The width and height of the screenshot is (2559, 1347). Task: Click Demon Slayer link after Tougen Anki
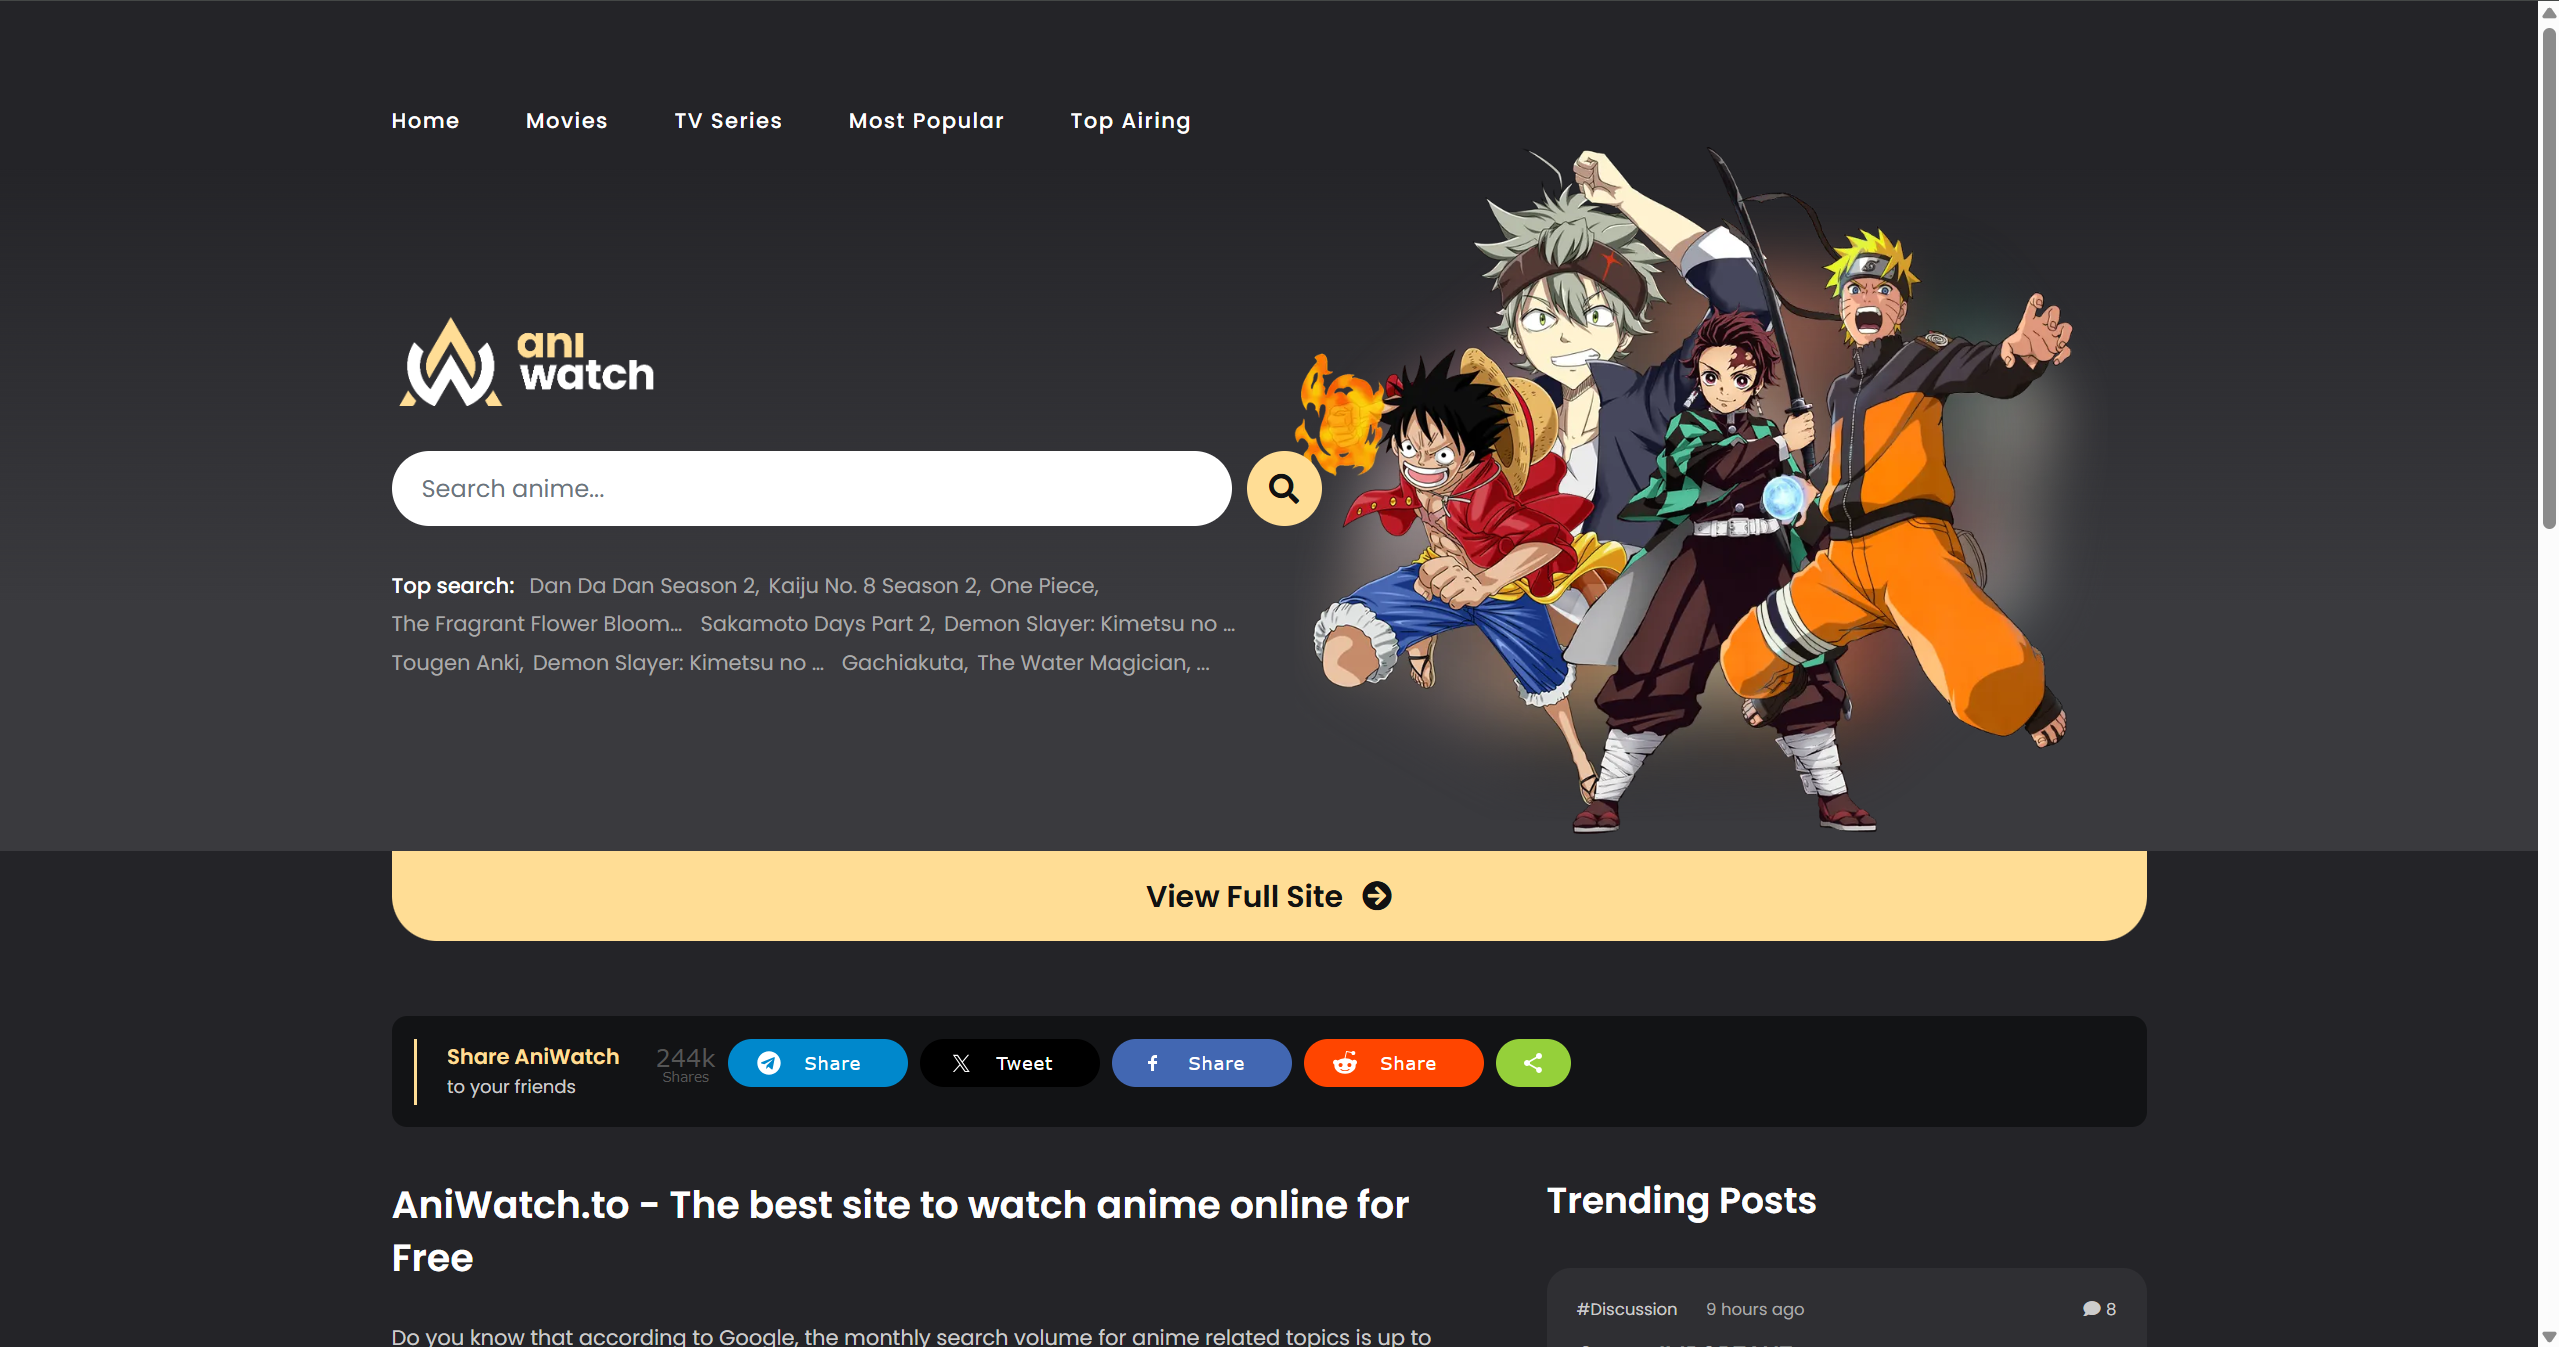[678, 663]
